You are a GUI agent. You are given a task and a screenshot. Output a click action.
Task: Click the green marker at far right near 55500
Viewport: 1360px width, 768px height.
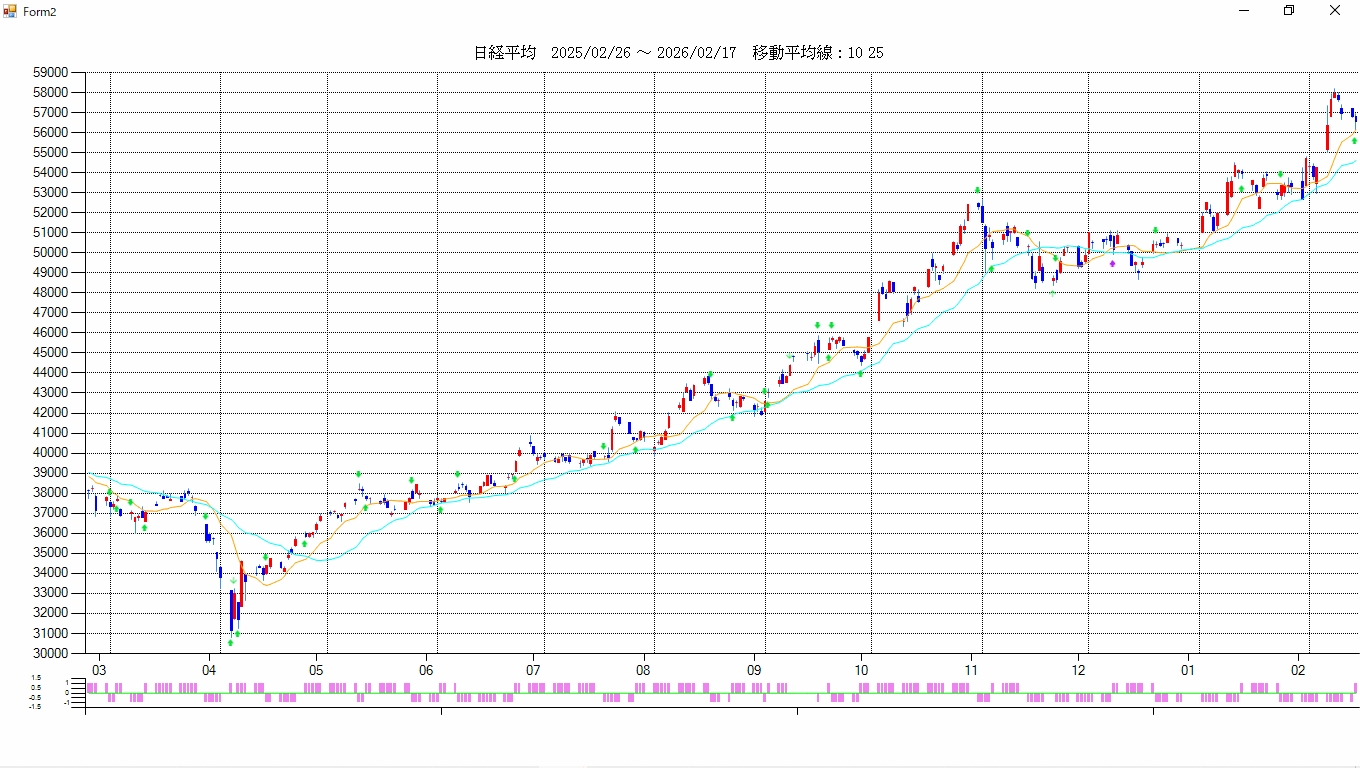click(x=1355, y=141)
